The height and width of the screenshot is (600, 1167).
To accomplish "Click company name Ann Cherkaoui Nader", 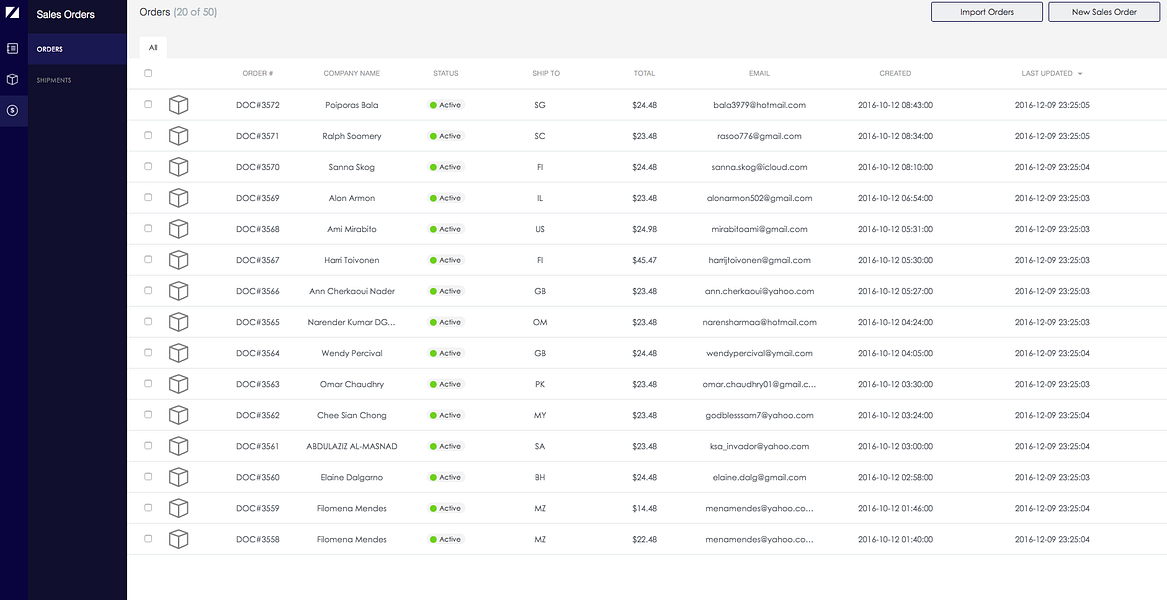I will tap(351, 291).
